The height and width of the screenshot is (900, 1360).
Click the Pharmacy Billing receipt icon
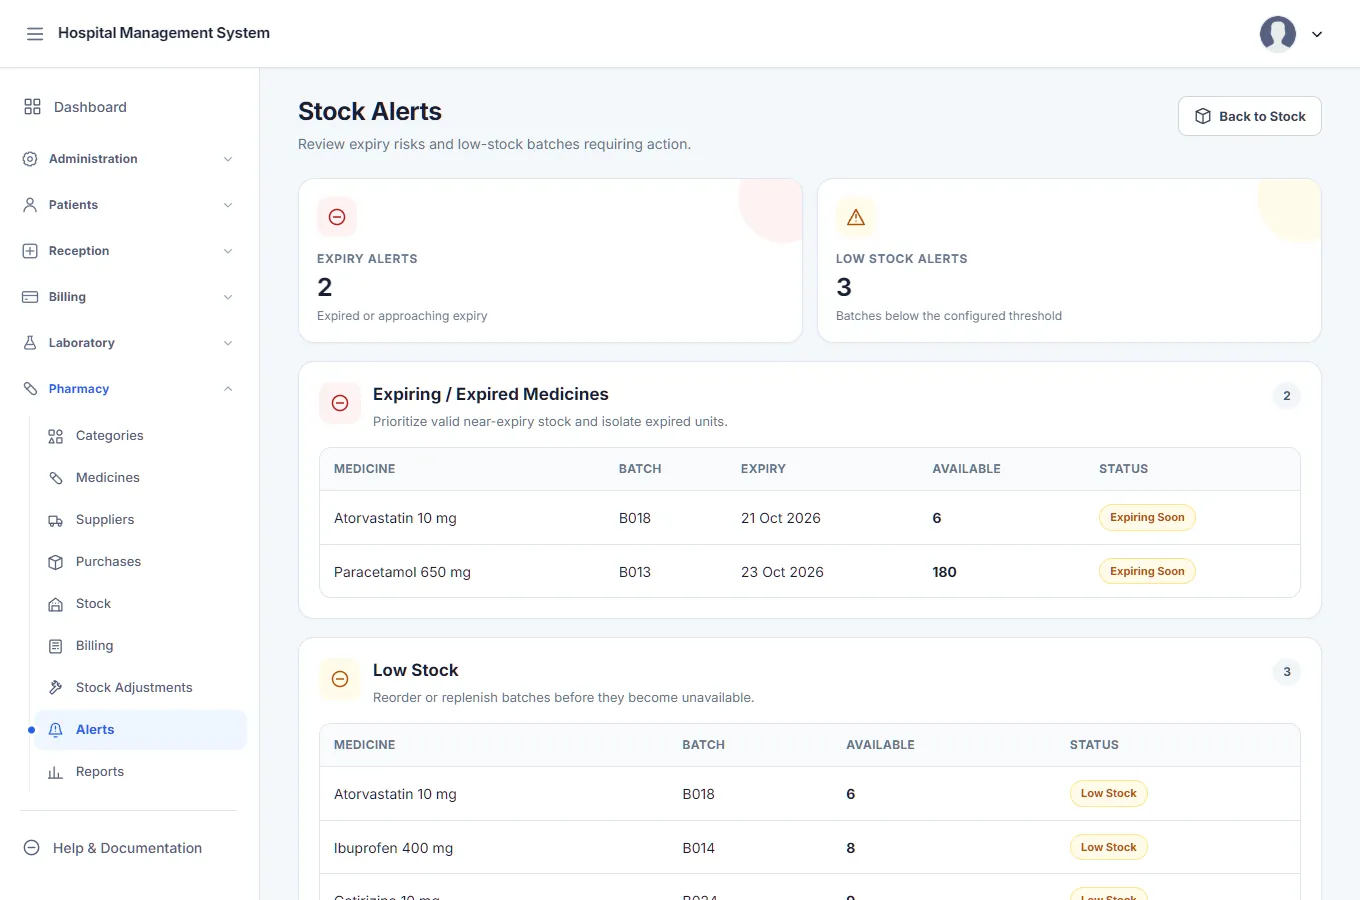tap(56, 646)
